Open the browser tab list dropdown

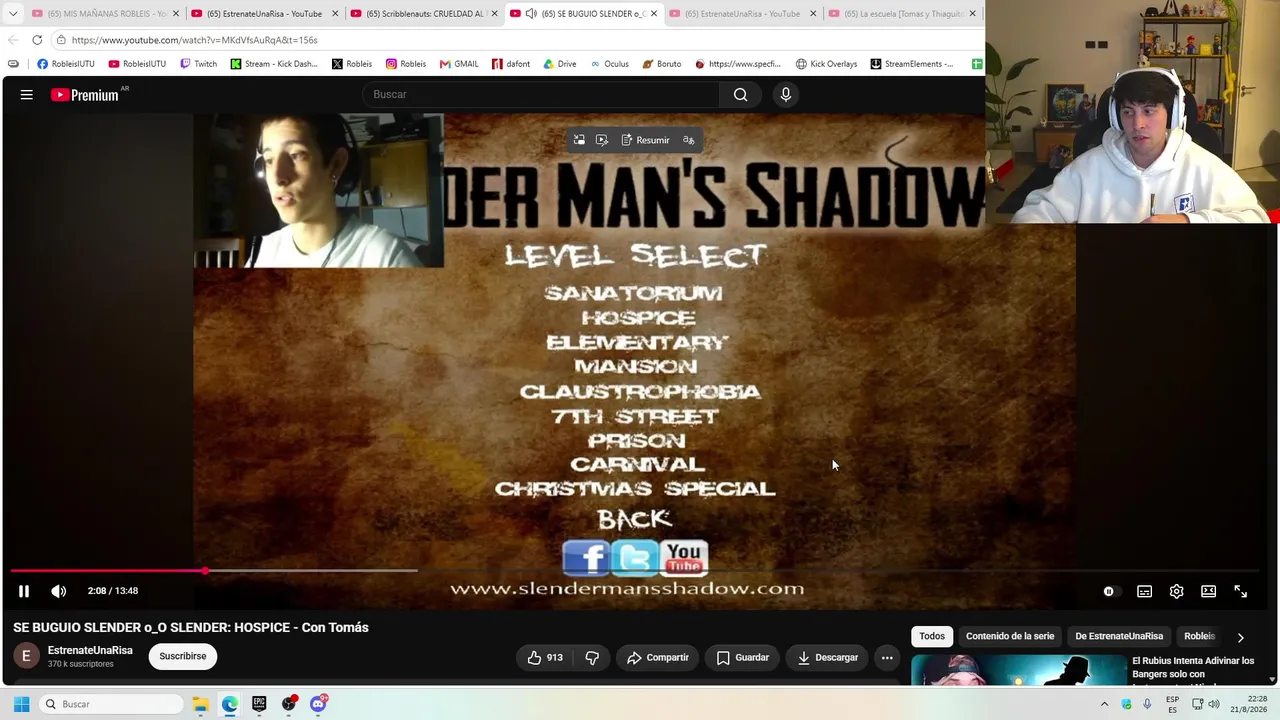[13, 14]
